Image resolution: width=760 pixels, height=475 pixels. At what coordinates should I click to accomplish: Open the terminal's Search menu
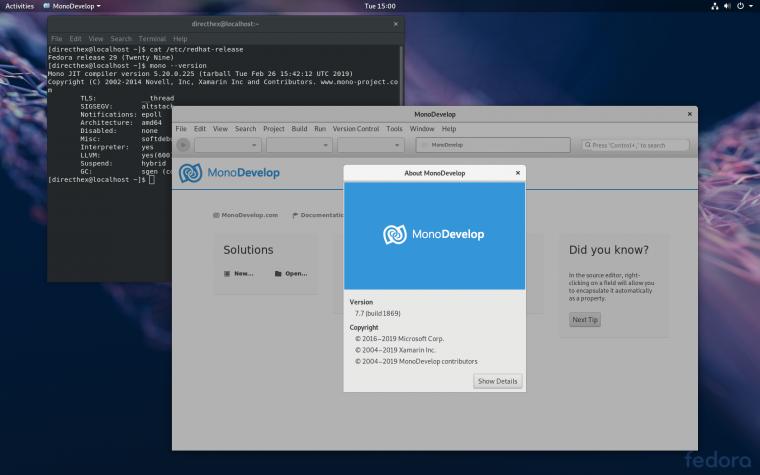[x=121, y=38]
